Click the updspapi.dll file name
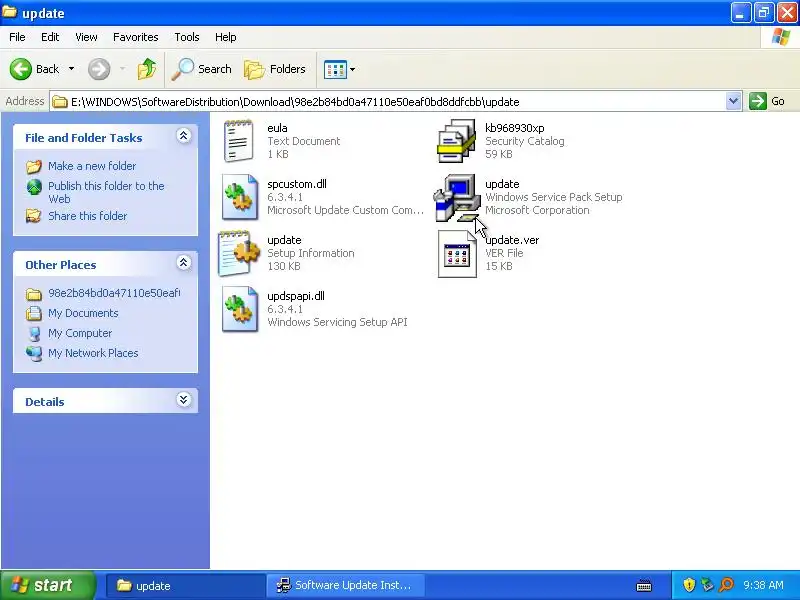Screen dimensions: 800x600 tap(296, 296)
